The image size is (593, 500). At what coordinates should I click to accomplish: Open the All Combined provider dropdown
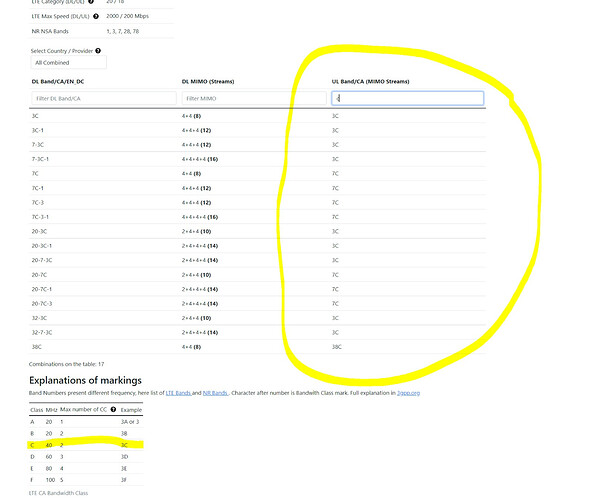68,62
